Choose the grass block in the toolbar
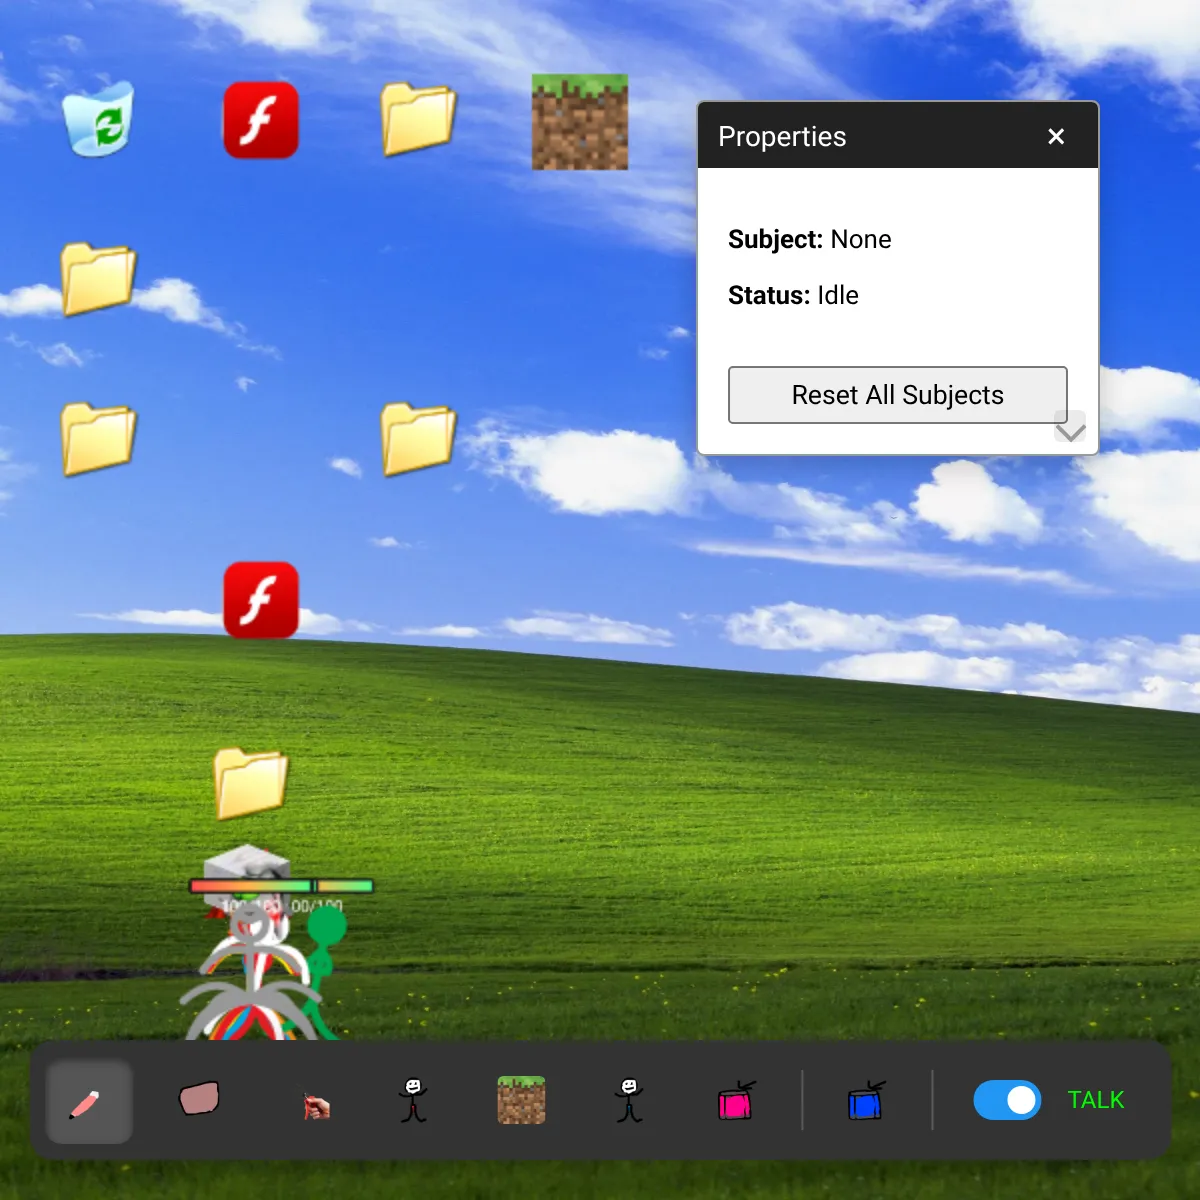 [522, 1100]
